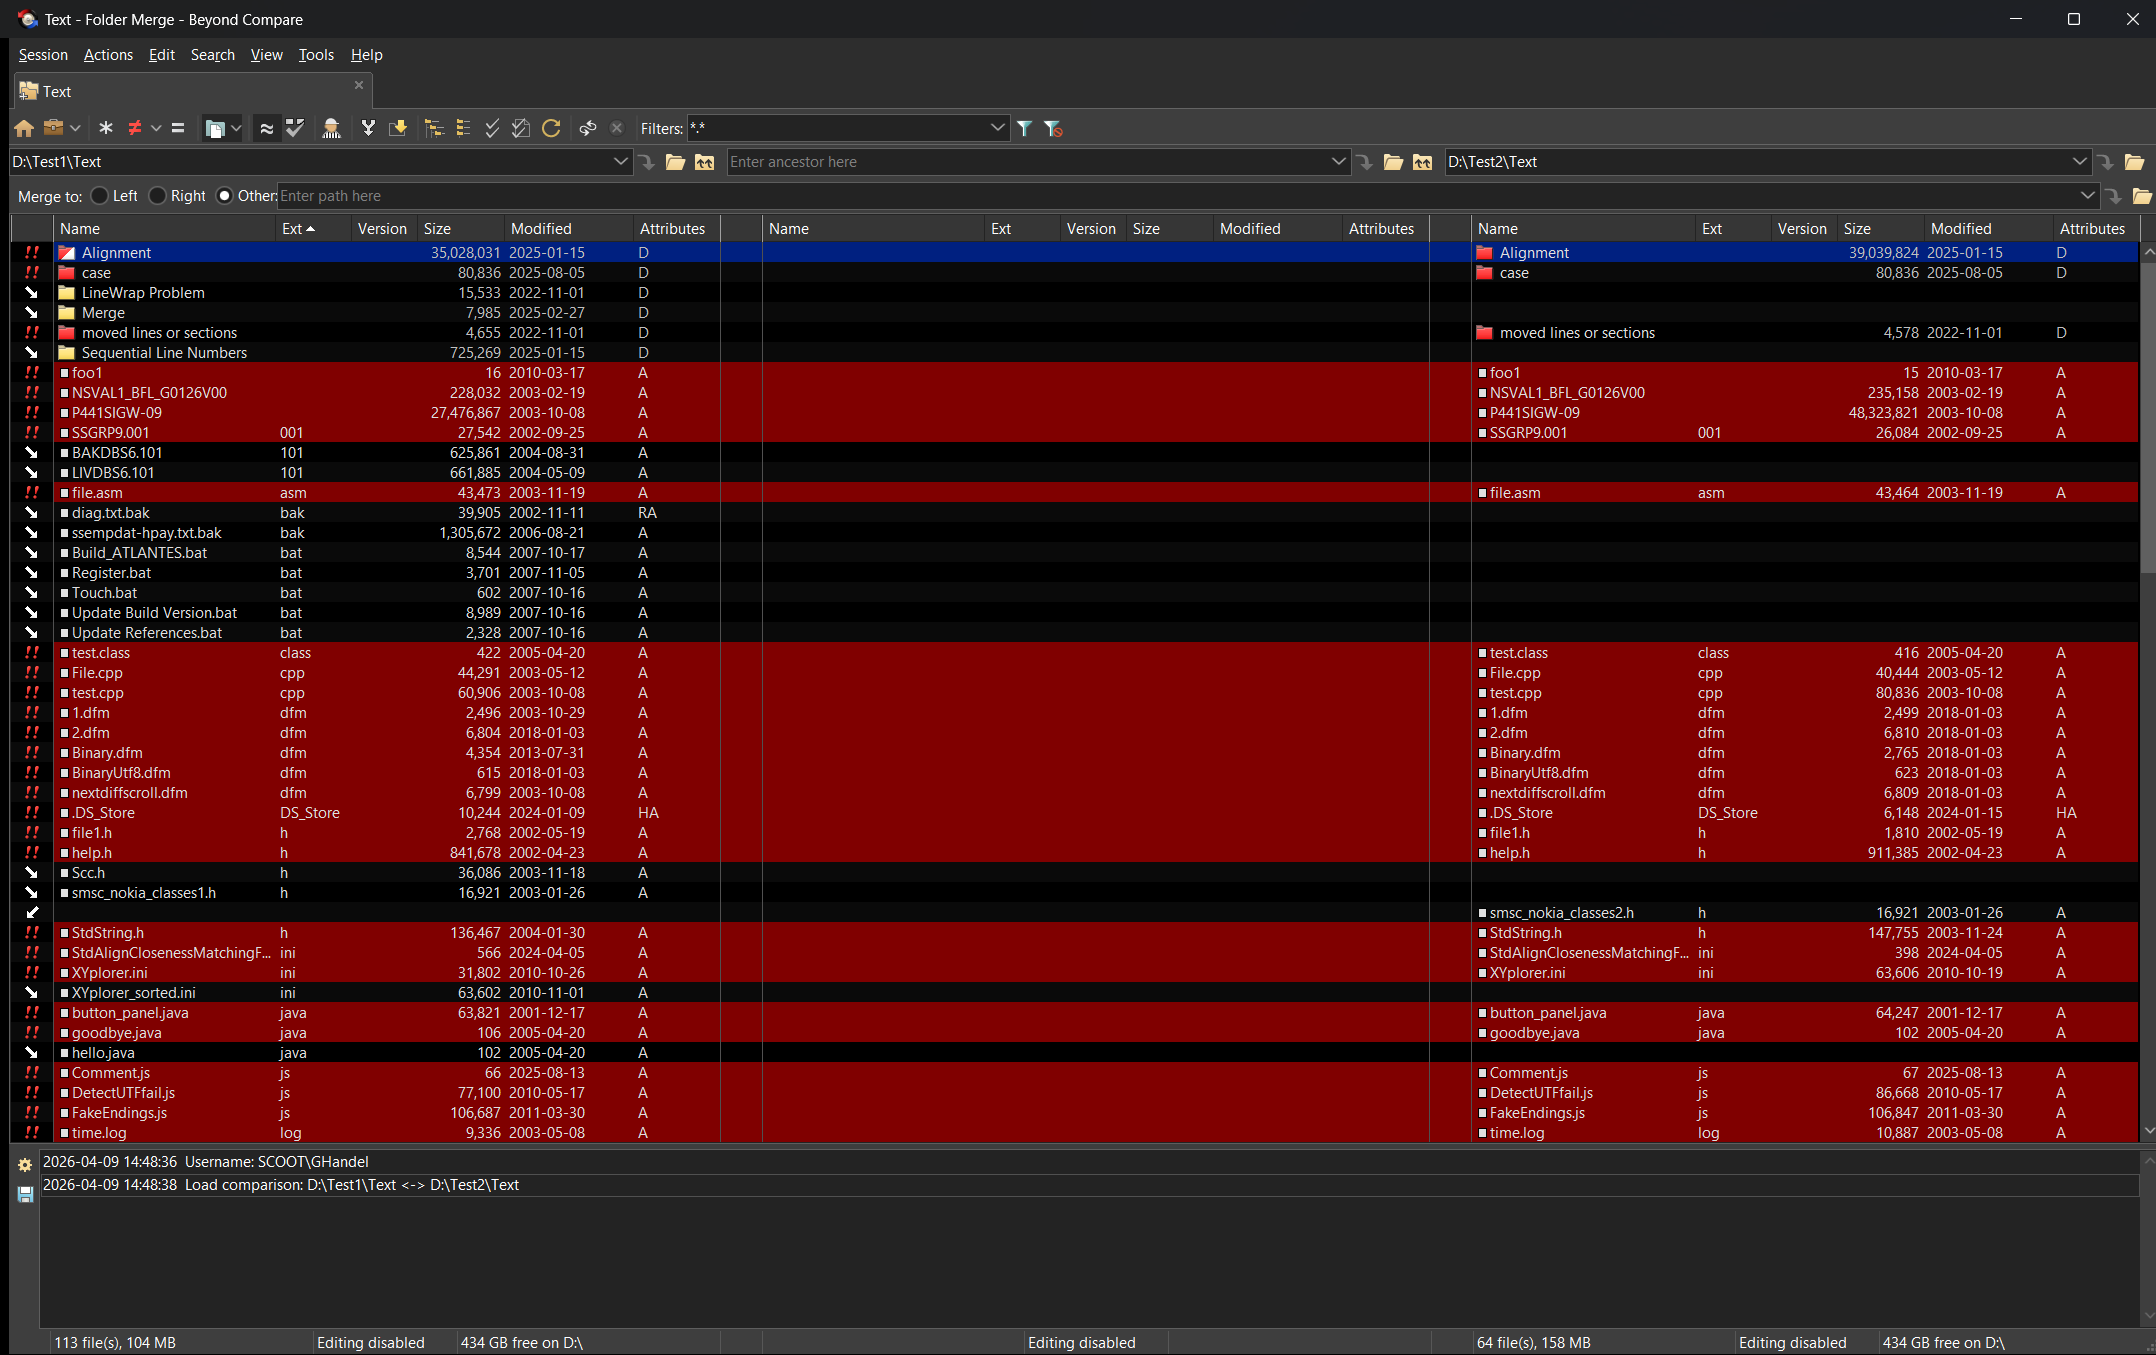Viewport: 2156px width, 1355px height.
Task: Open the folder structure dropdown arrow
Action: [x=236, y=128]
